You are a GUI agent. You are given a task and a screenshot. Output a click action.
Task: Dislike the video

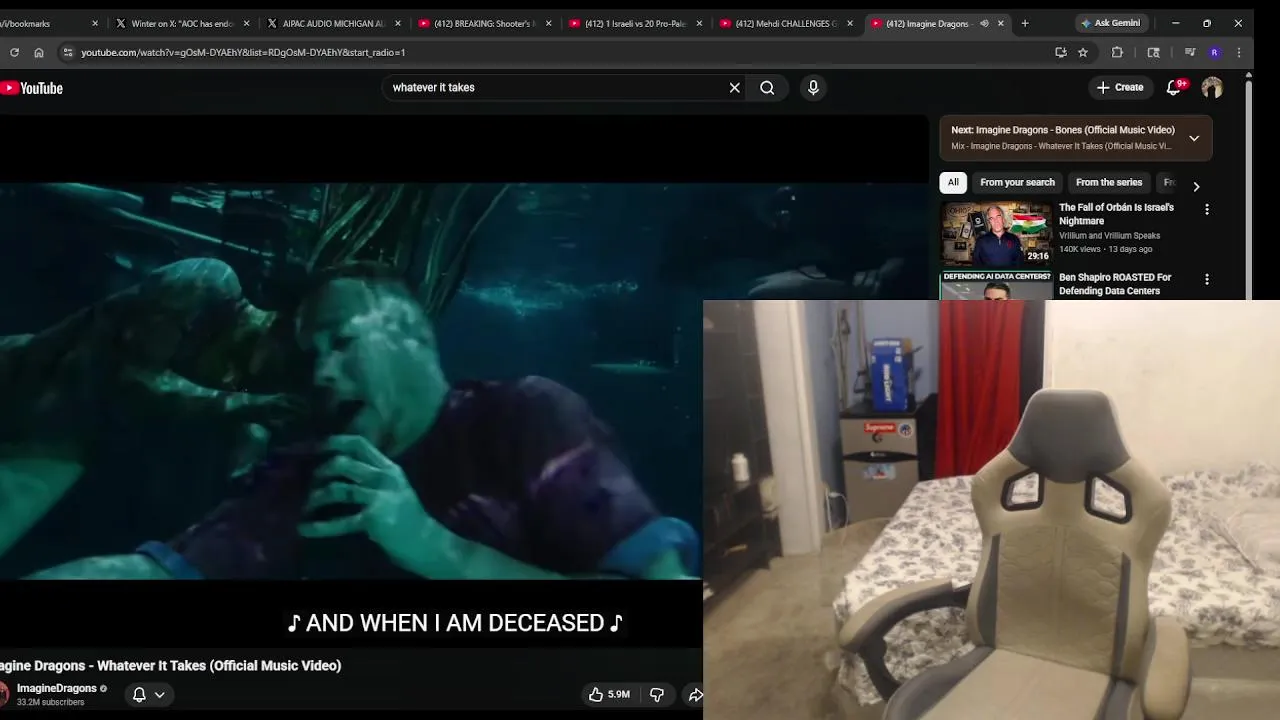pos(657,694)
